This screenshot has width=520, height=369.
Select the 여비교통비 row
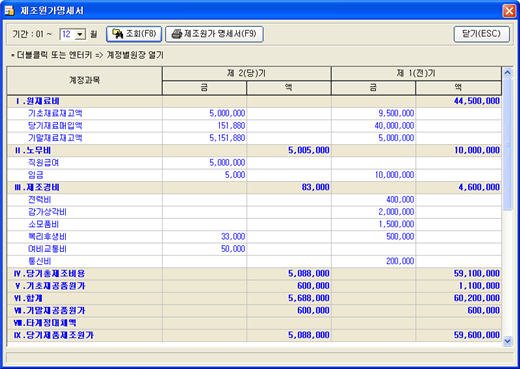pos(254,249)
